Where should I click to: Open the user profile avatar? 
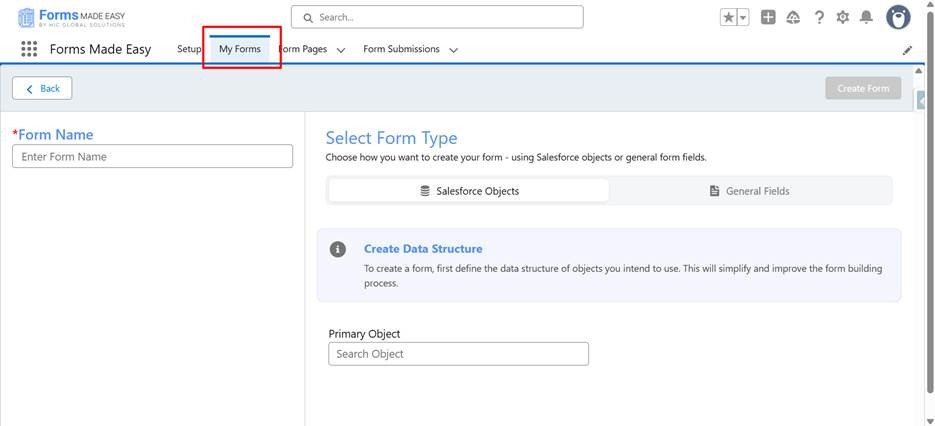pos(899,17)
